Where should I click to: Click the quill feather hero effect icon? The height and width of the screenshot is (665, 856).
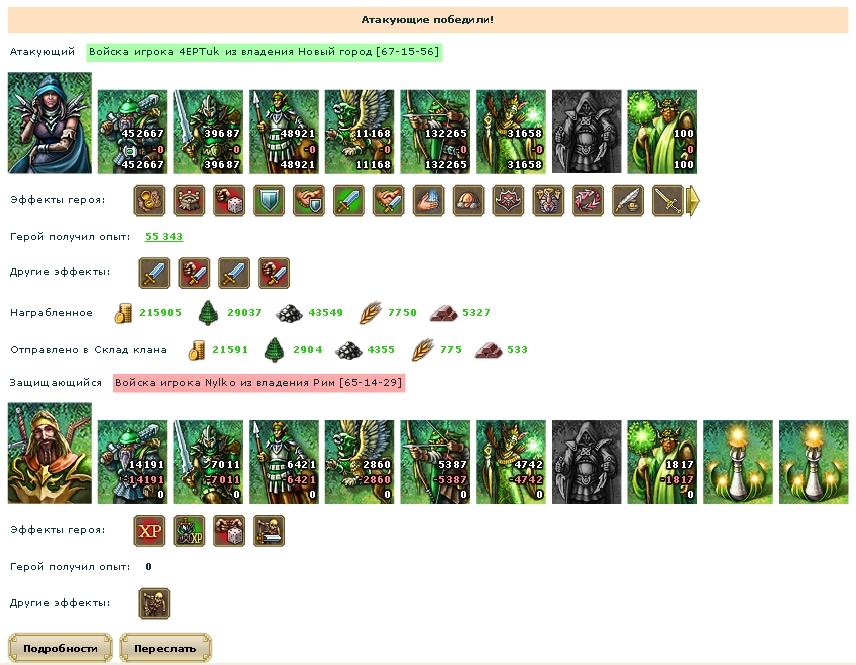pos(628,201)
